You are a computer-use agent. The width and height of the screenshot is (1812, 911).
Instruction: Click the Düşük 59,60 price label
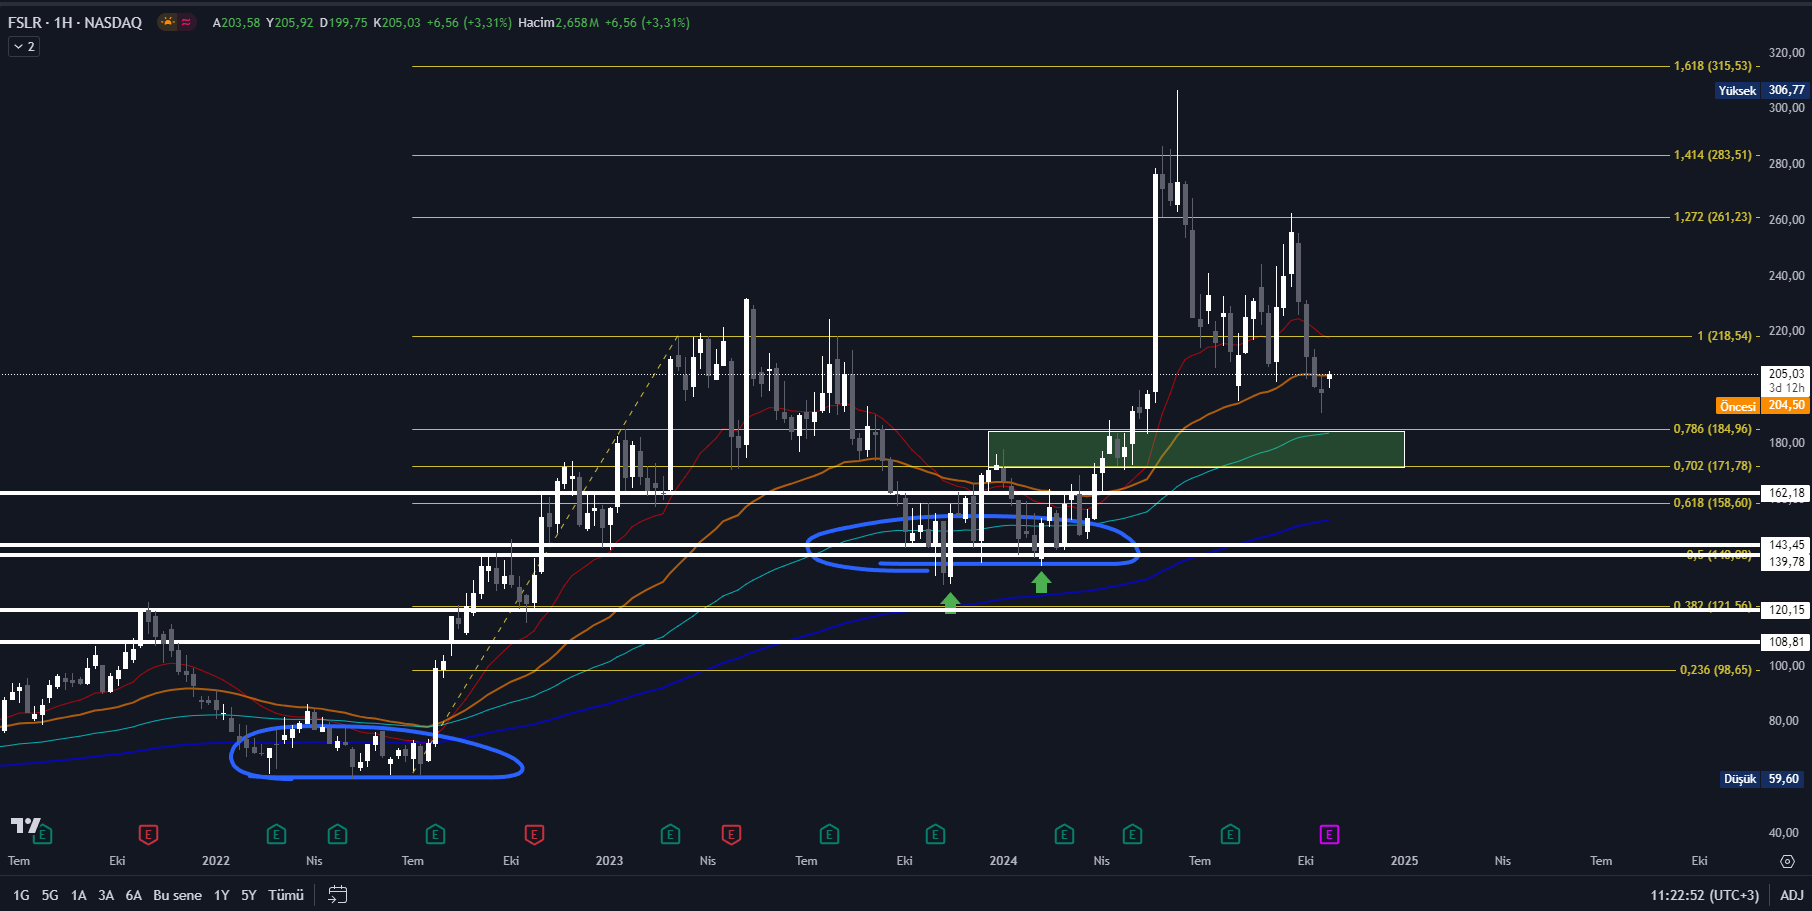pos(1764,779)
